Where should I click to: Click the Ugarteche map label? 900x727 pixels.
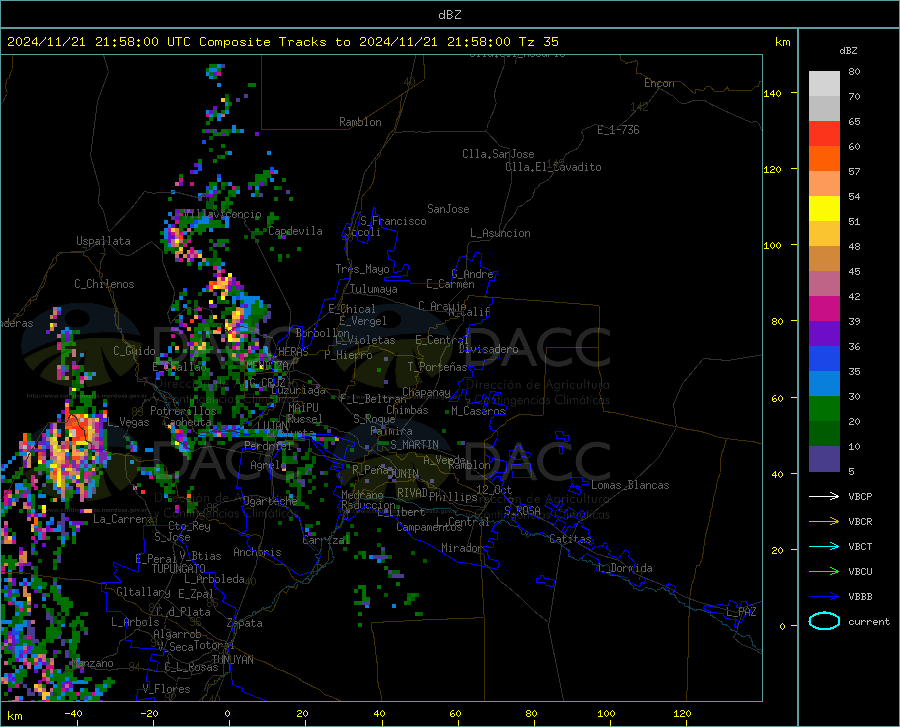(270, 500)
